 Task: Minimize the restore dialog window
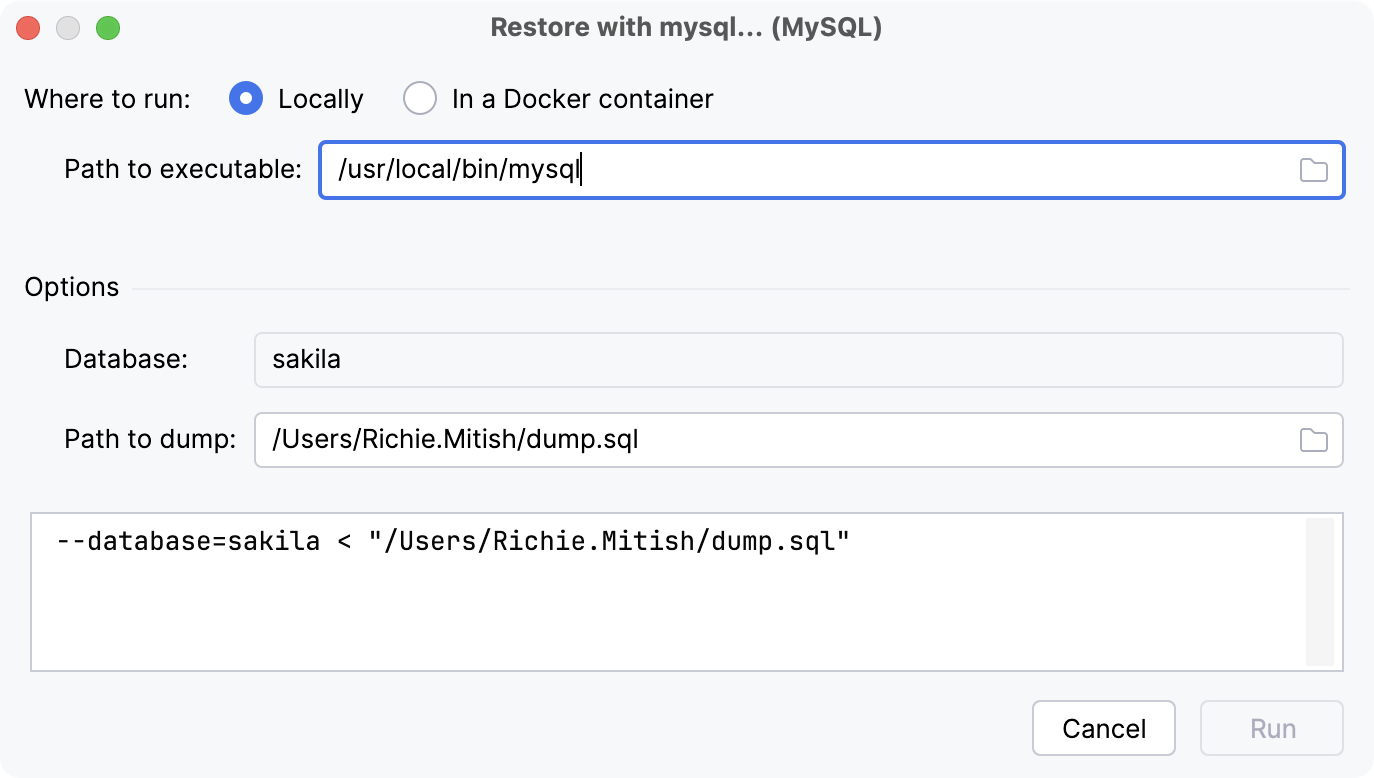click(68, 28)
